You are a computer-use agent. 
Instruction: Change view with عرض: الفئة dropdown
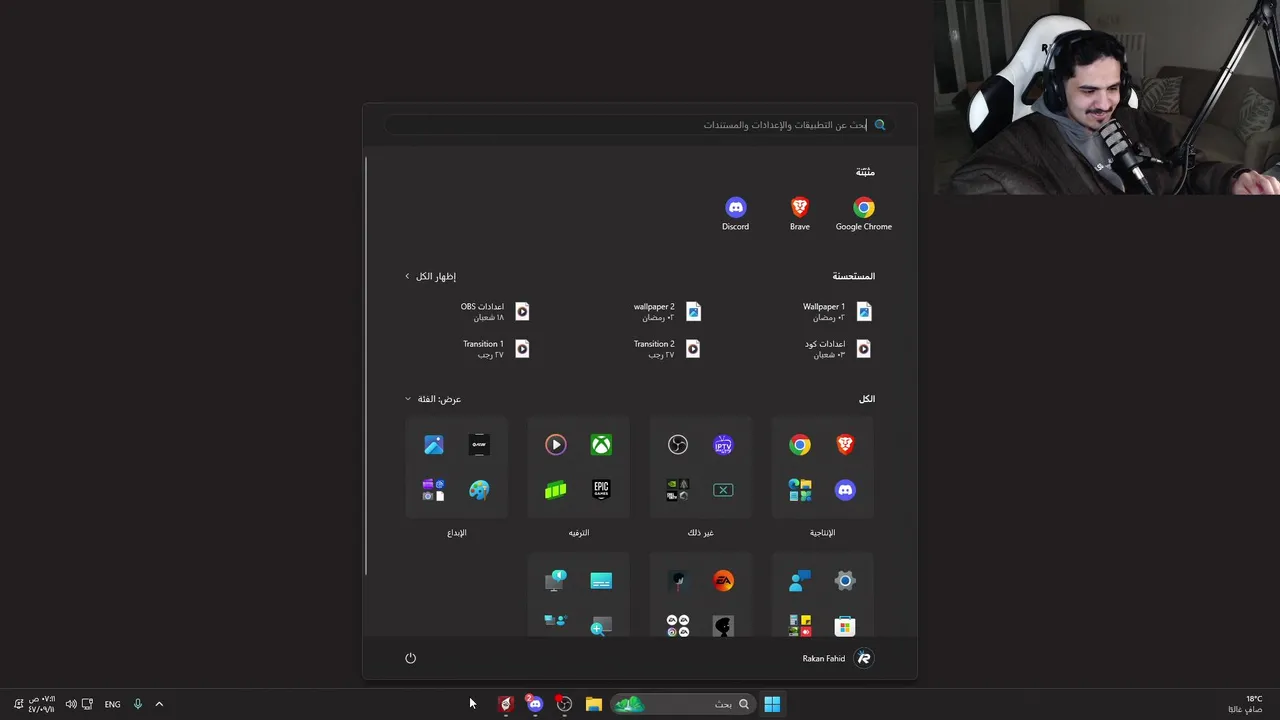(x=433, y=399)
